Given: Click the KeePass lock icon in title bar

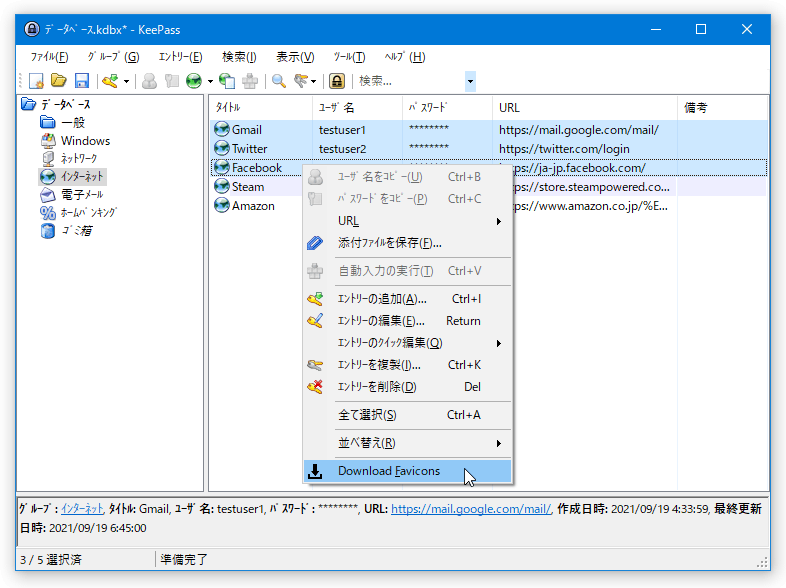Looking at the screenshot, I should 32,30.
